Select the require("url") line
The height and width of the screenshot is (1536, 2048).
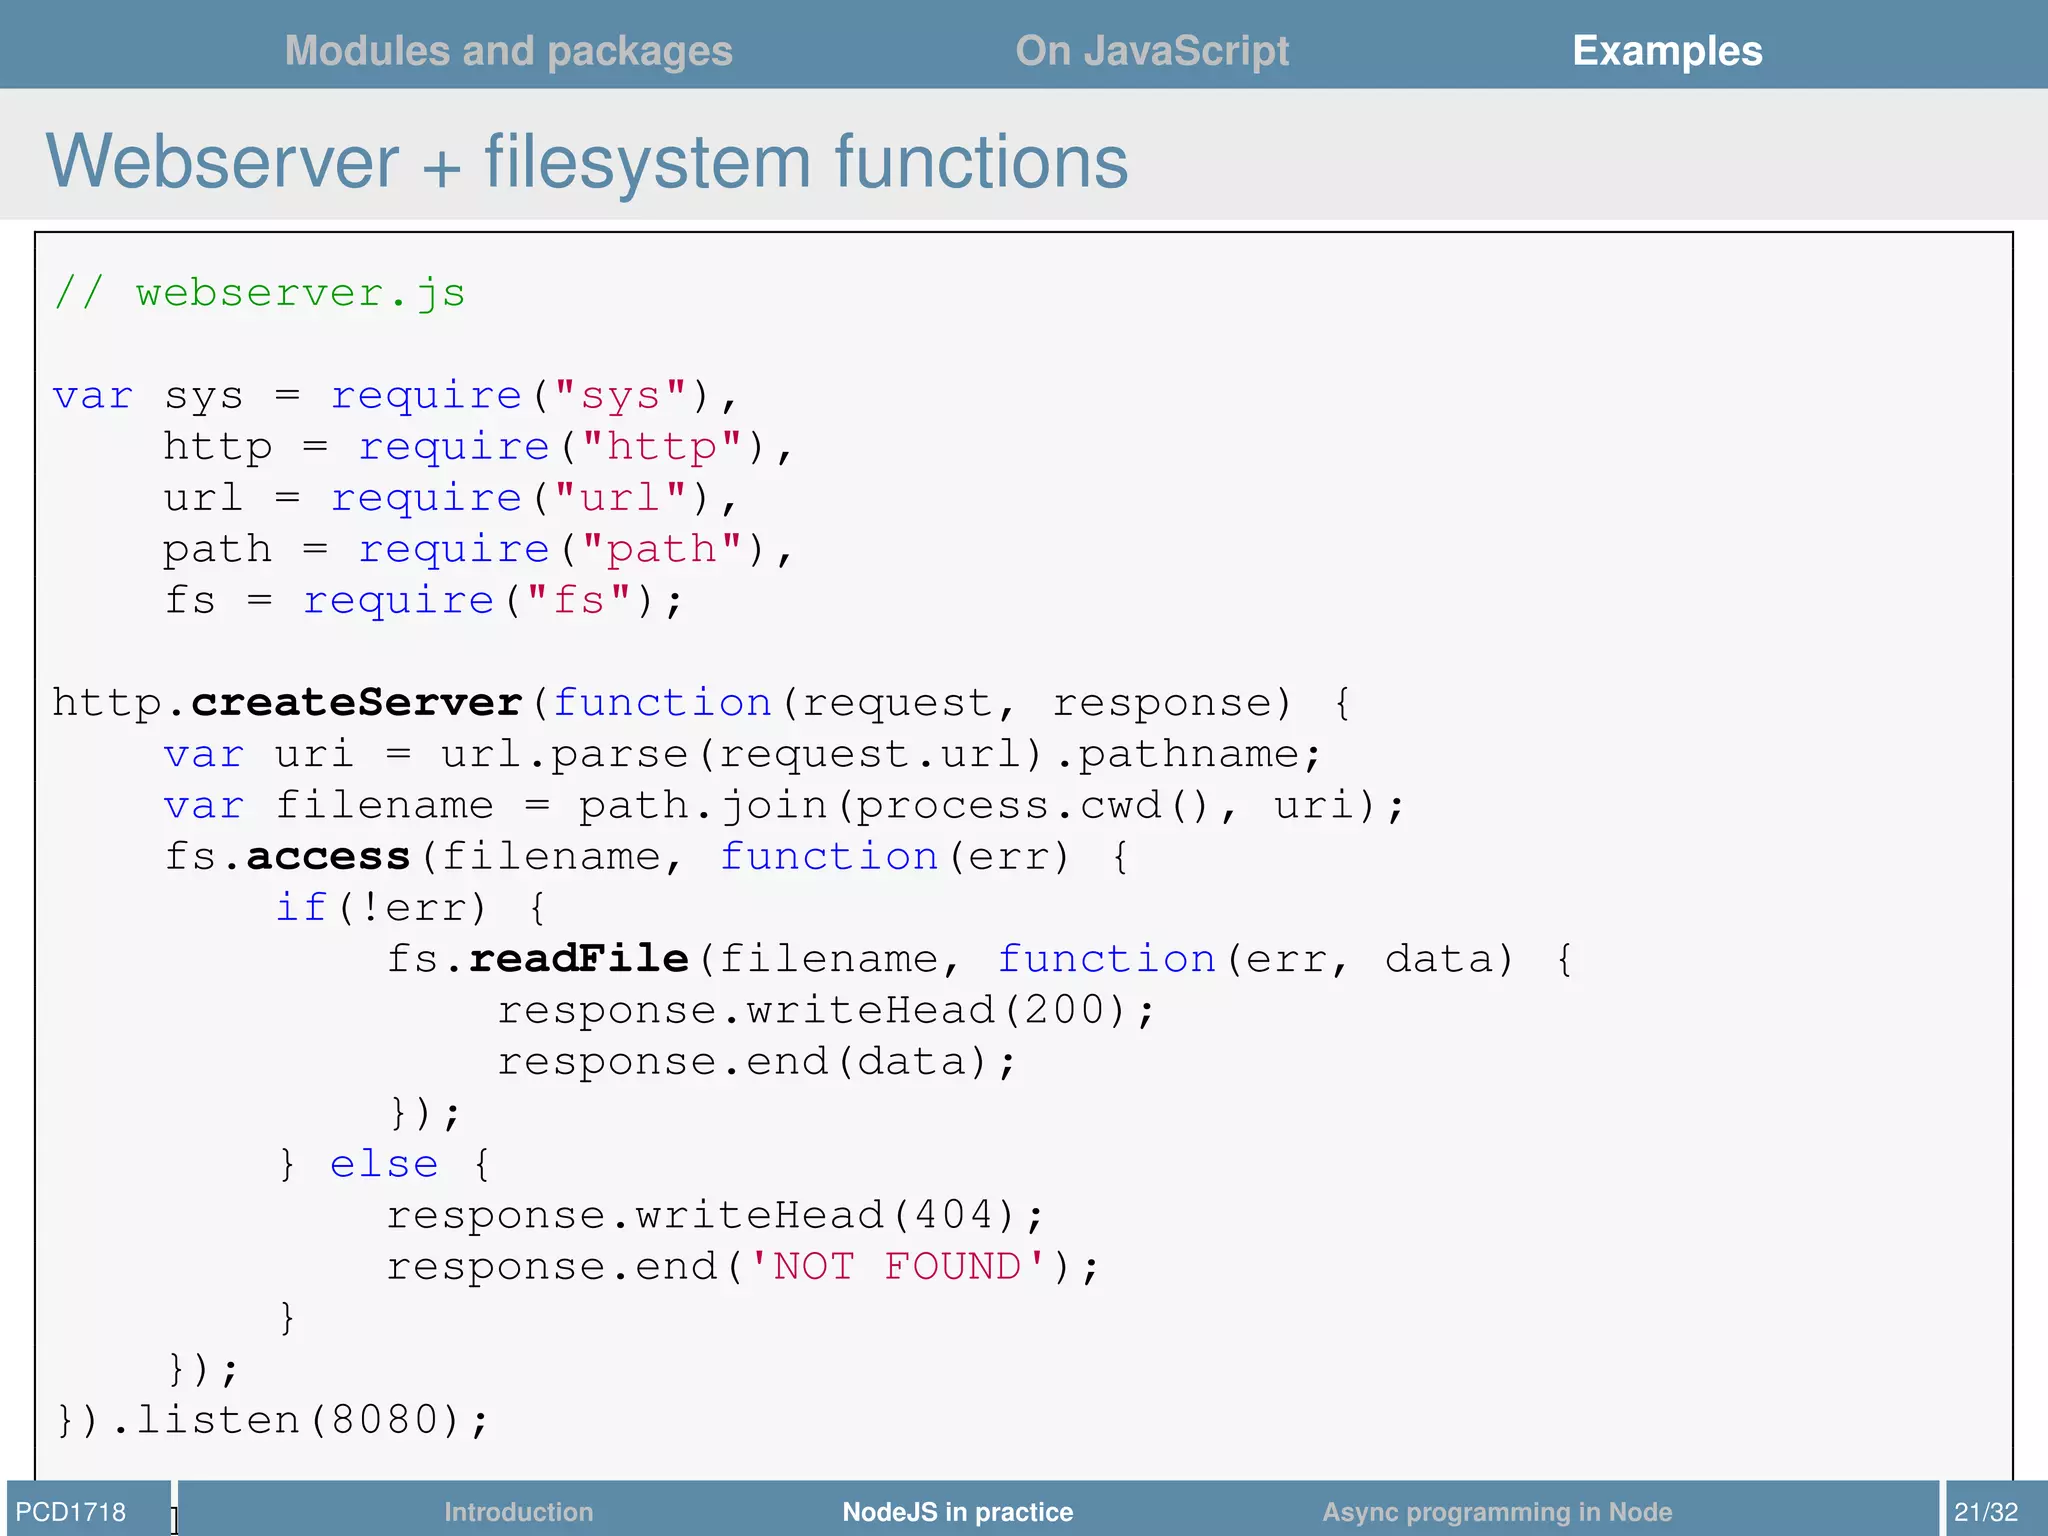point(451,498)
